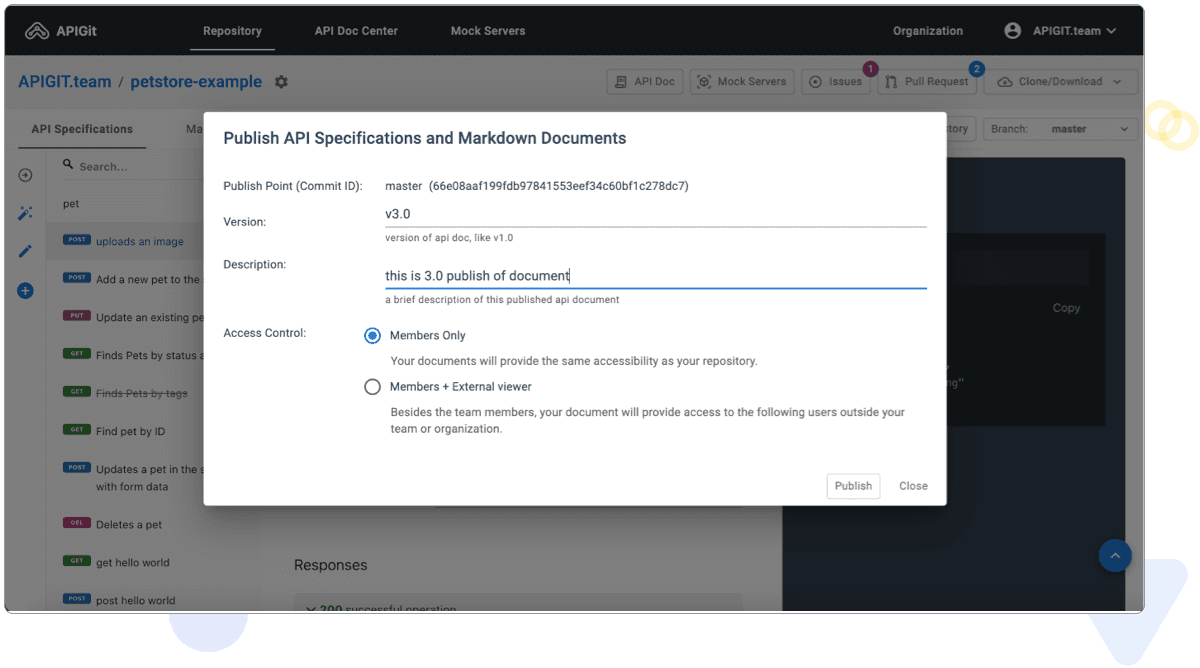Click the Version input field
The height and width of the screenshot is (668, 1200).
click(655, 214)
